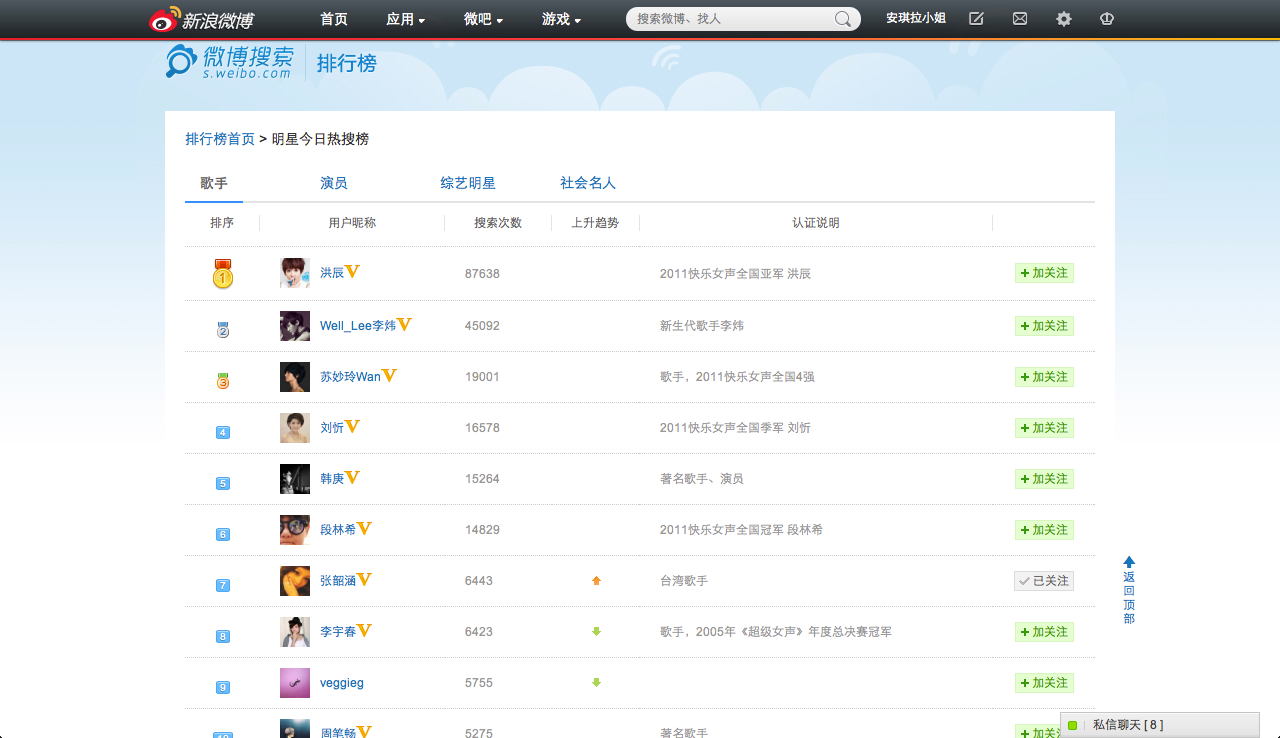The image size is (1280, 738).
Task: Click the V verified badge beside 洪辰
Action: tap(352, 271)
